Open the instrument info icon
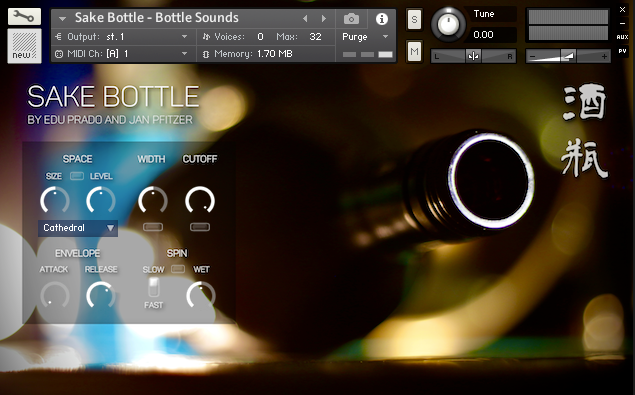 (381, 19)
